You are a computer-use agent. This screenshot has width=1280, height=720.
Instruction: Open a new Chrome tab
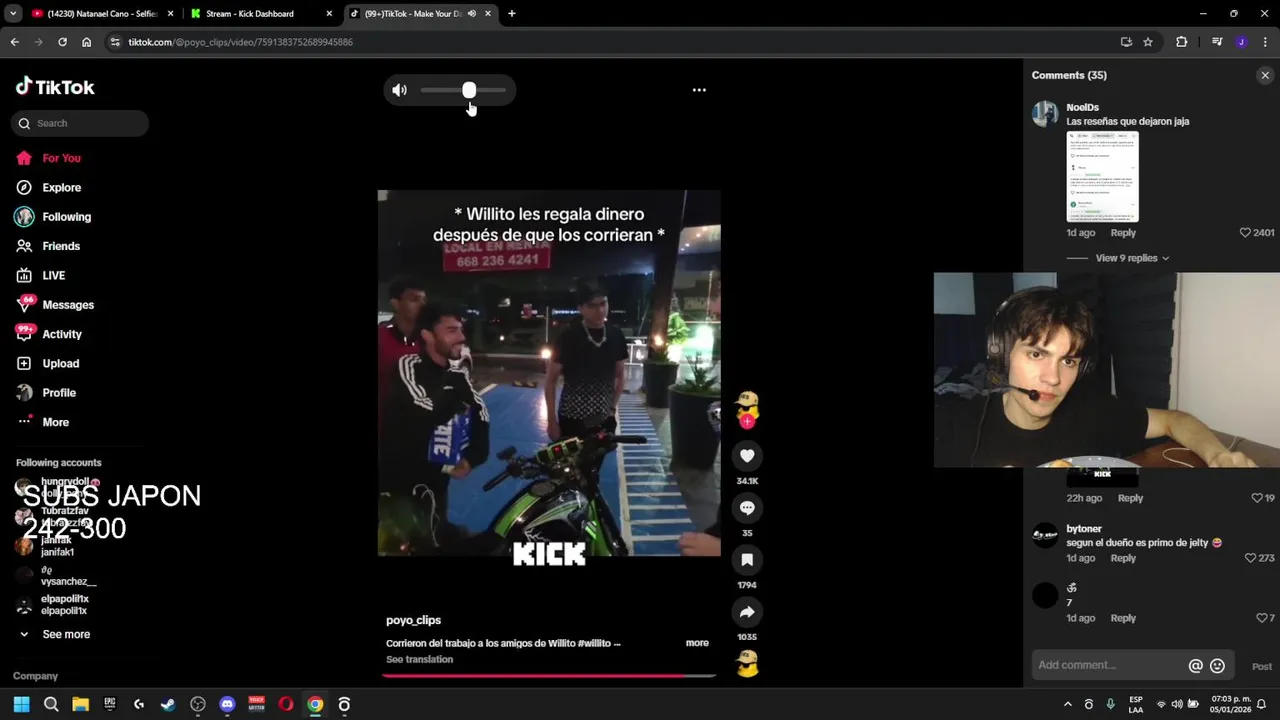[x=512, y=14]
